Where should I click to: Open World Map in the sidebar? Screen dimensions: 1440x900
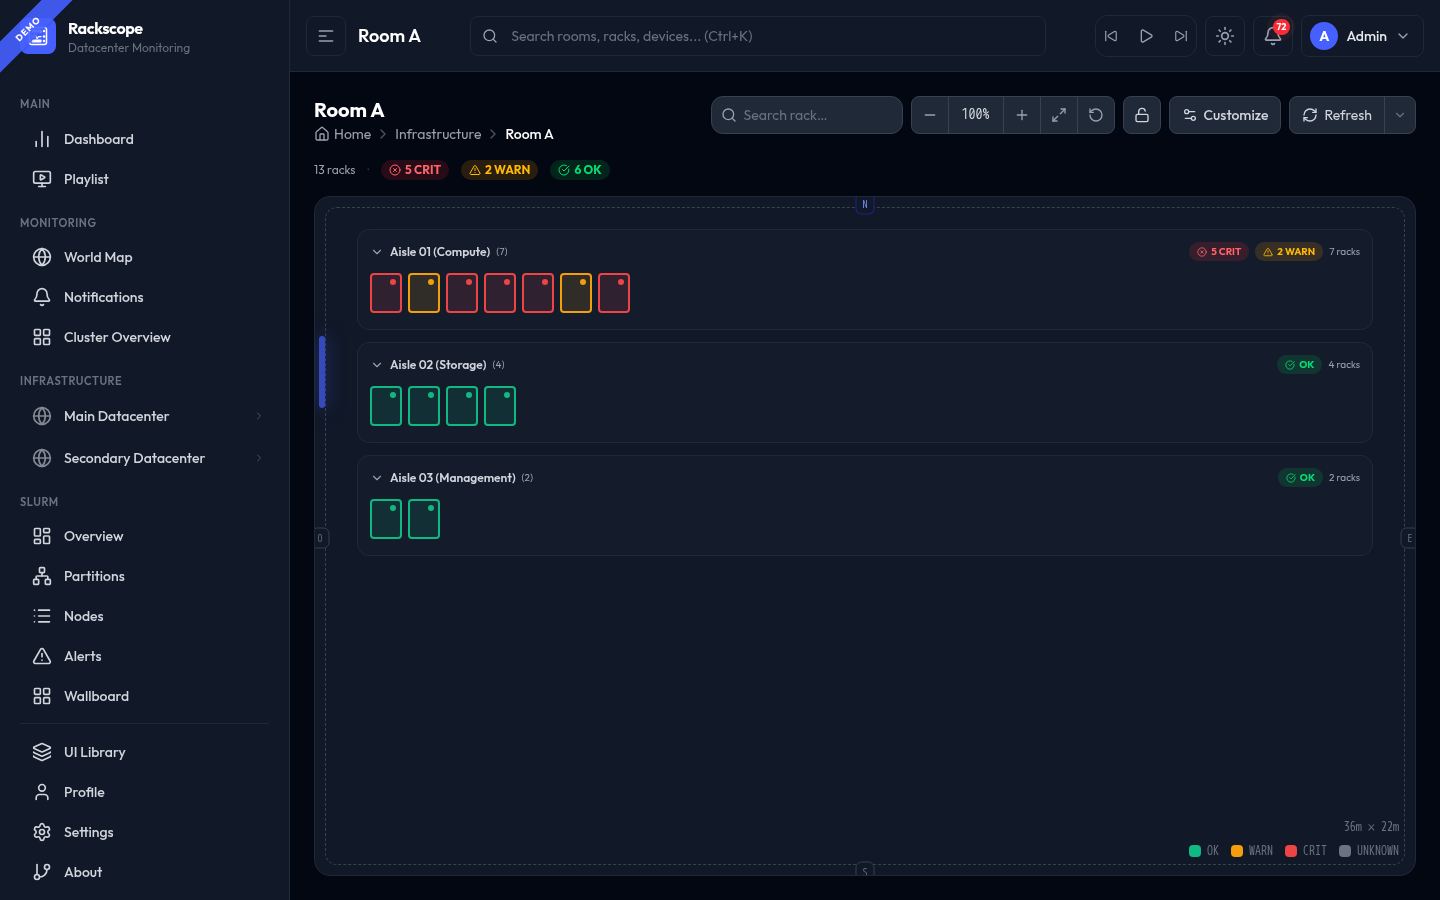(98, 257)
